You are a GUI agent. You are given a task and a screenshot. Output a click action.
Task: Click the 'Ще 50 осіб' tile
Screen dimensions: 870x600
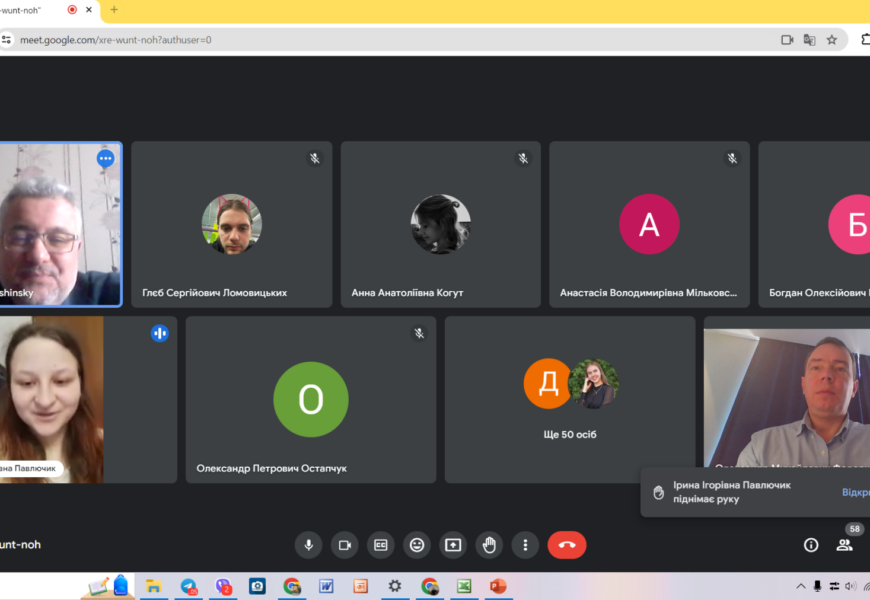tap(570, 400)
